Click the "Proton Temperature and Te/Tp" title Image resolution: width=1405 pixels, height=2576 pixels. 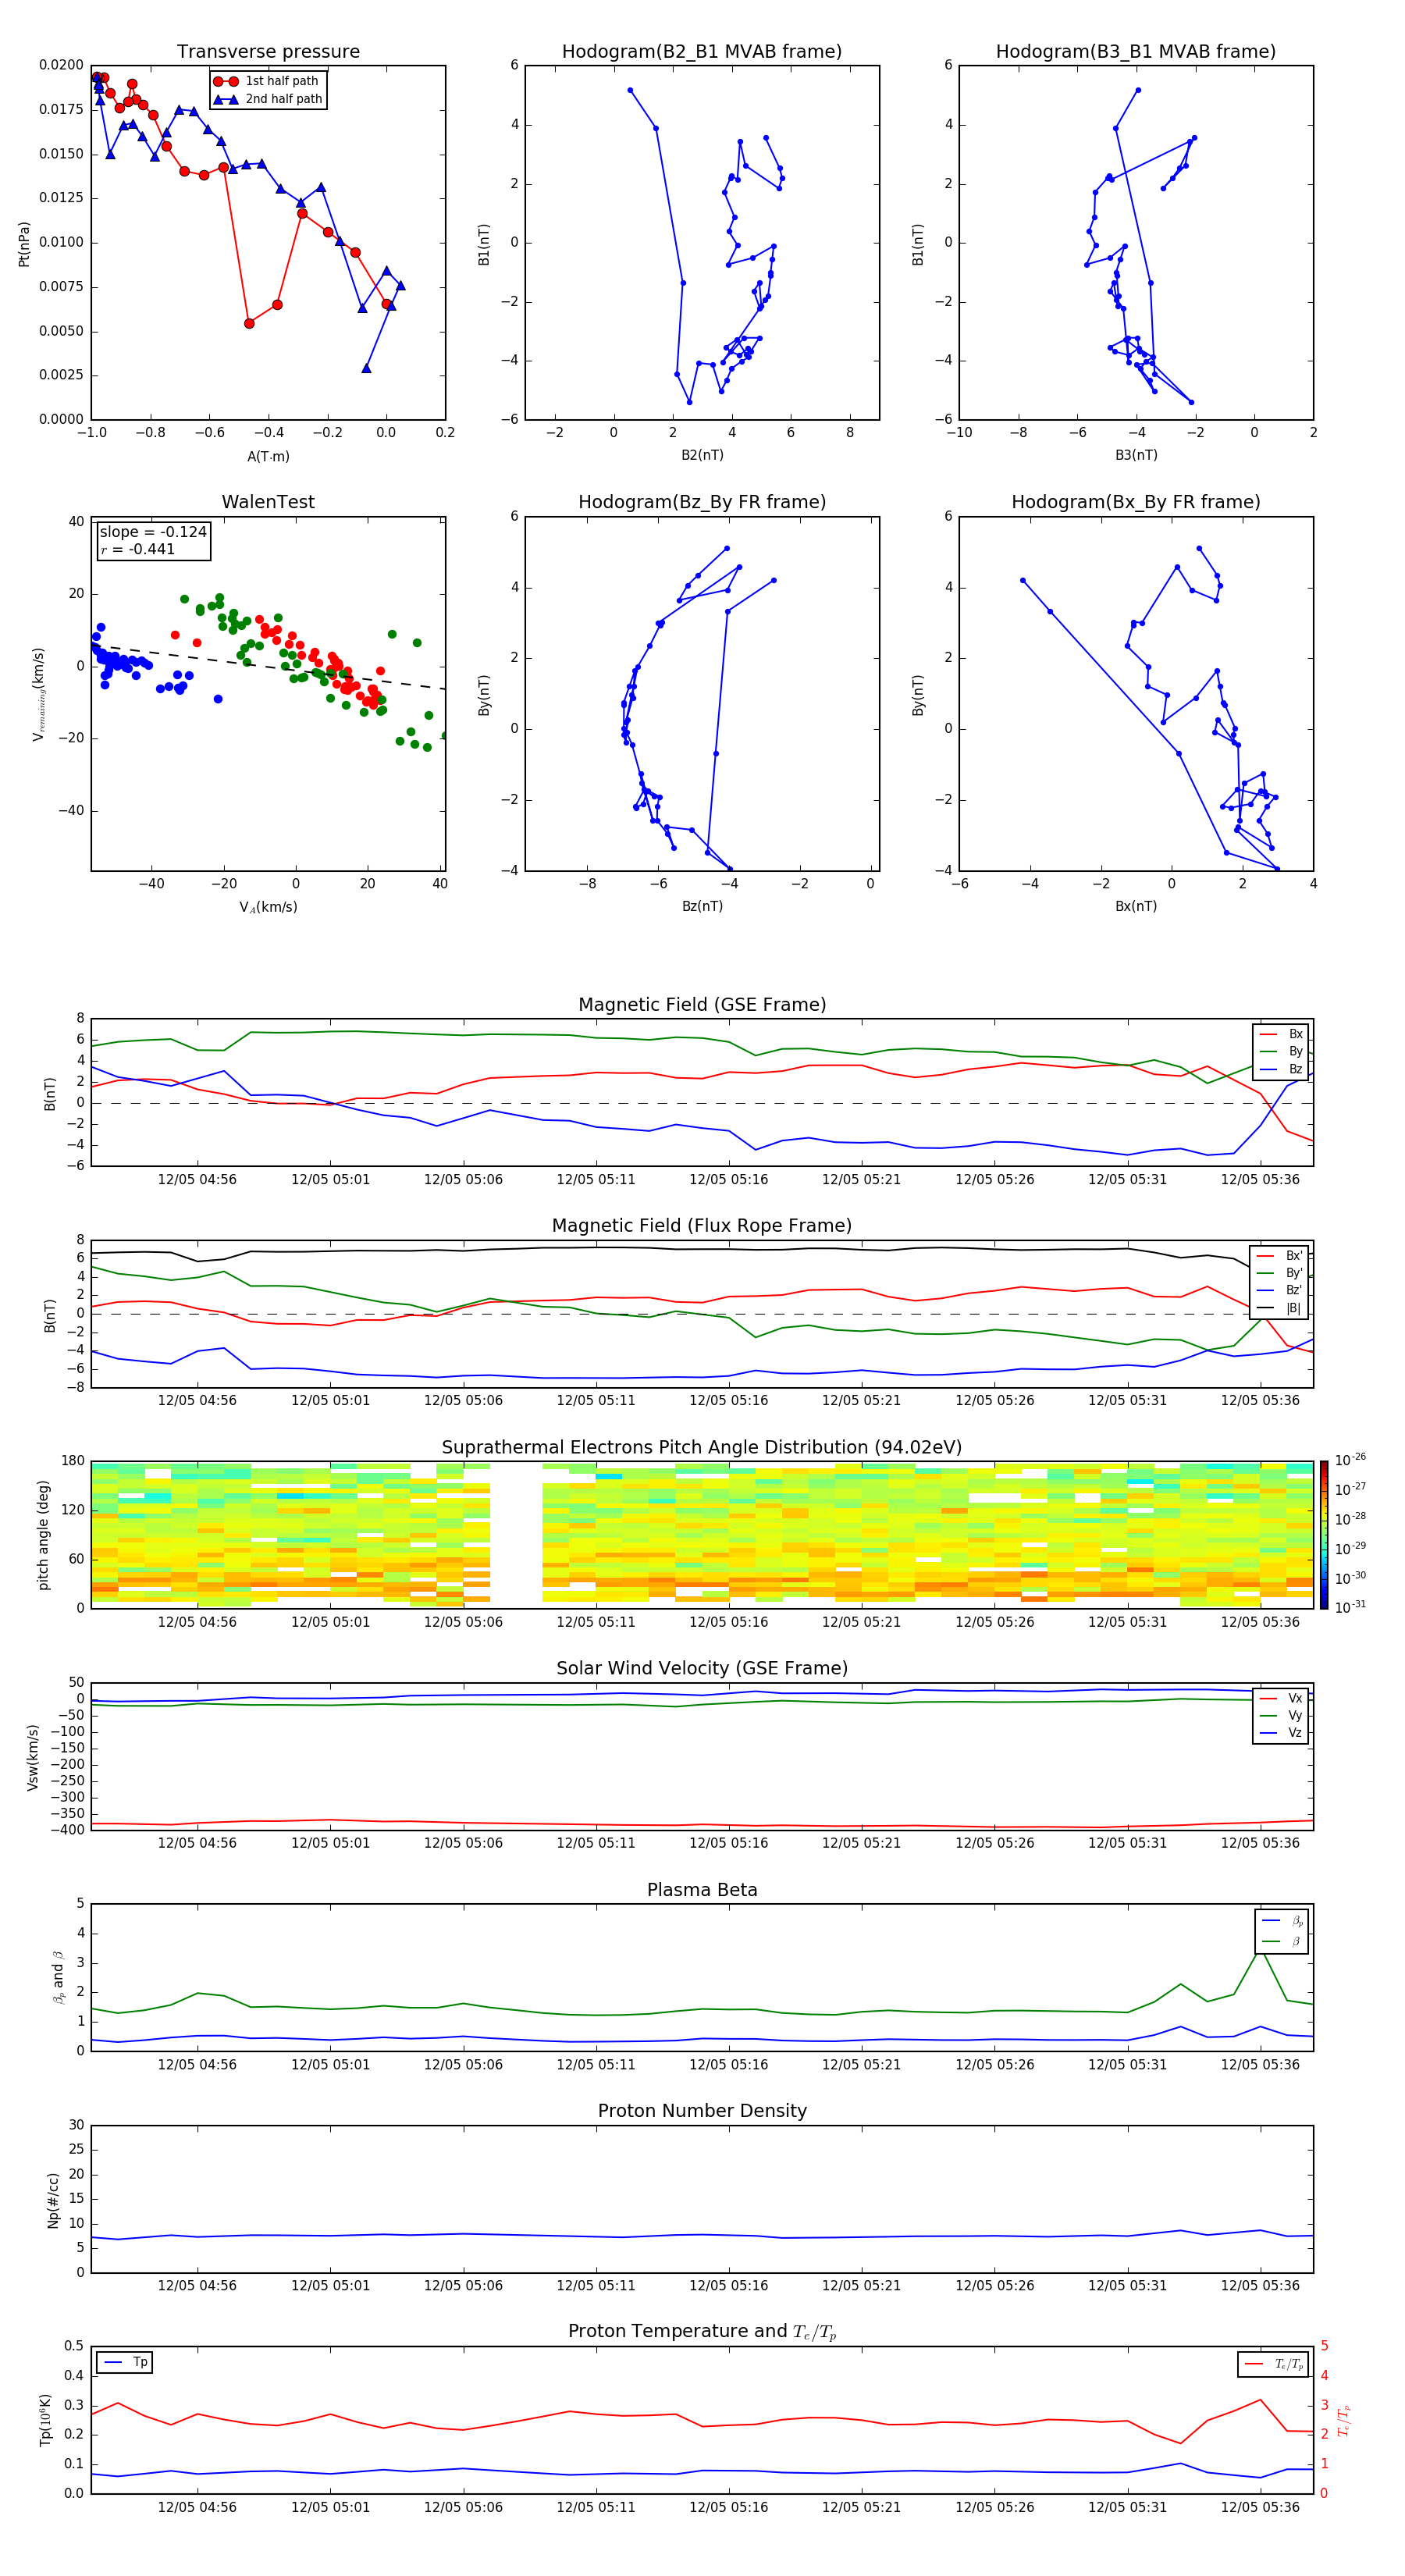click(x=702, y=2332)
